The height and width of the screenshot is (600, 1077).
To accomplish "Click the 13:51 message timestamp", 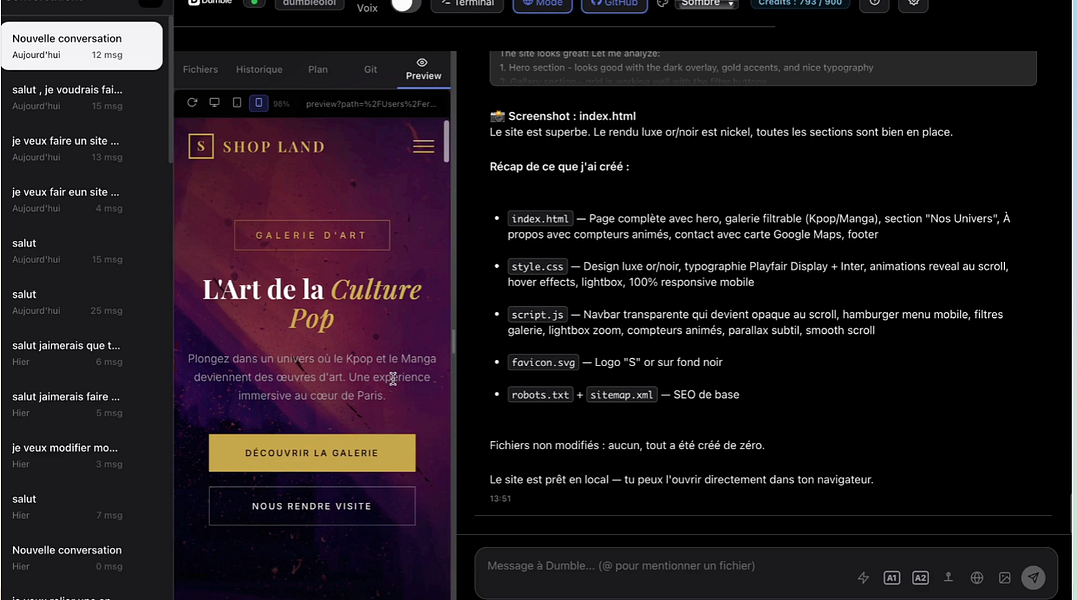I will click(500, 498).
